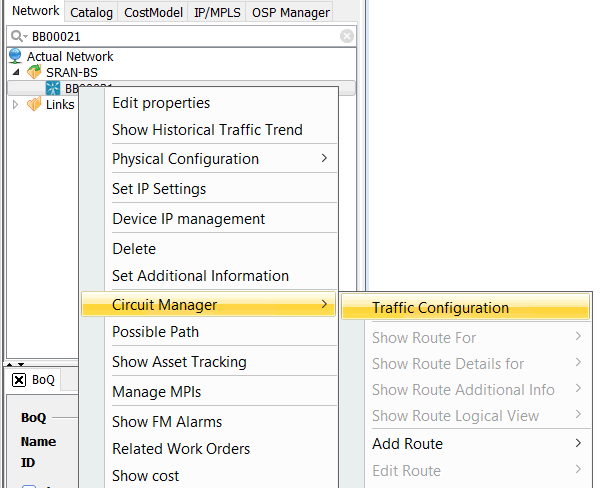Select Edit properties in the context menu
Image resolution: width=612 pixels, height=488 pixels.
pos(161,103)
